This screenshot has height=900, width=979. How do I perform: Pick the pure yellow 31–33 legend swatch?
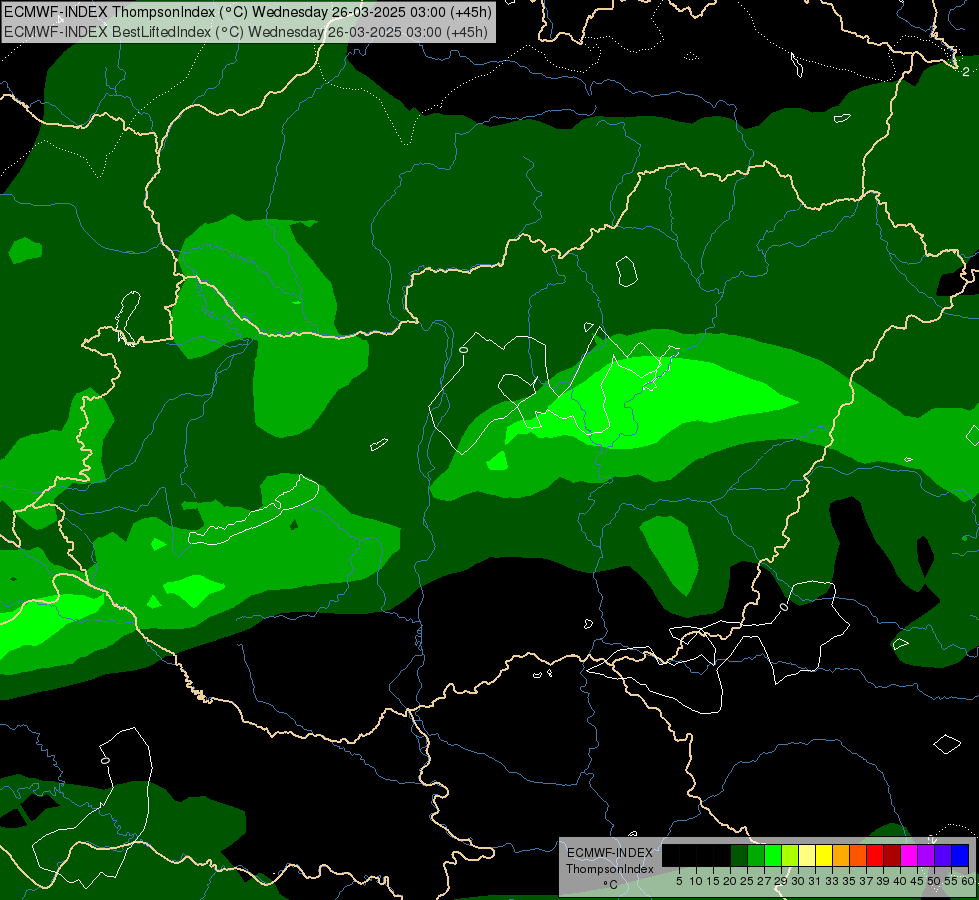click(x=824, y=855)
